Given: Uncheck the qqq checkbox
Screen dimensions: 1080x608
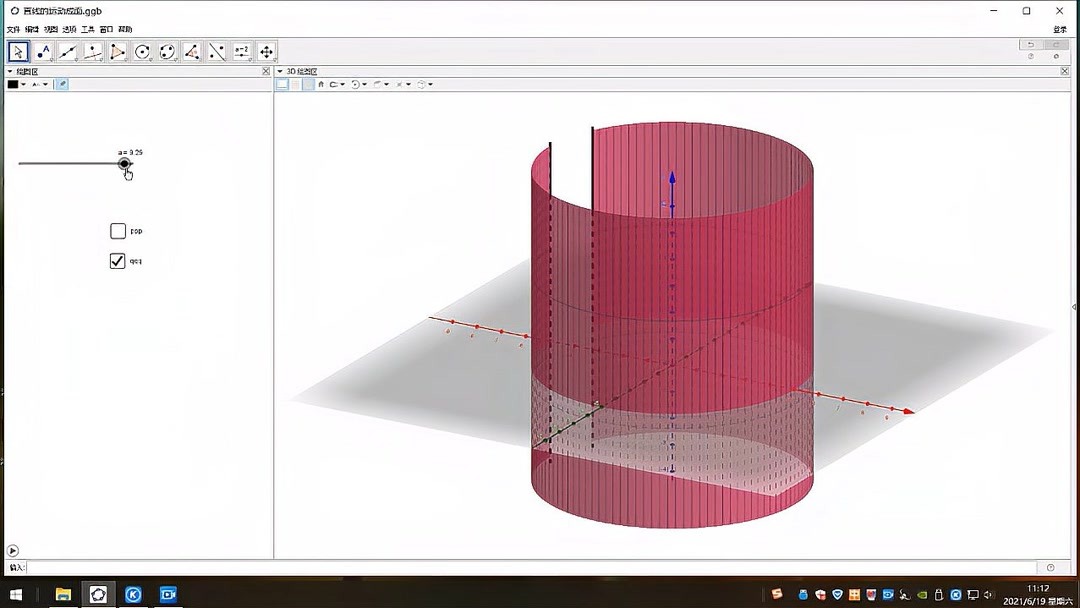Looking at the screenshot, I should [x=117, y=261].
